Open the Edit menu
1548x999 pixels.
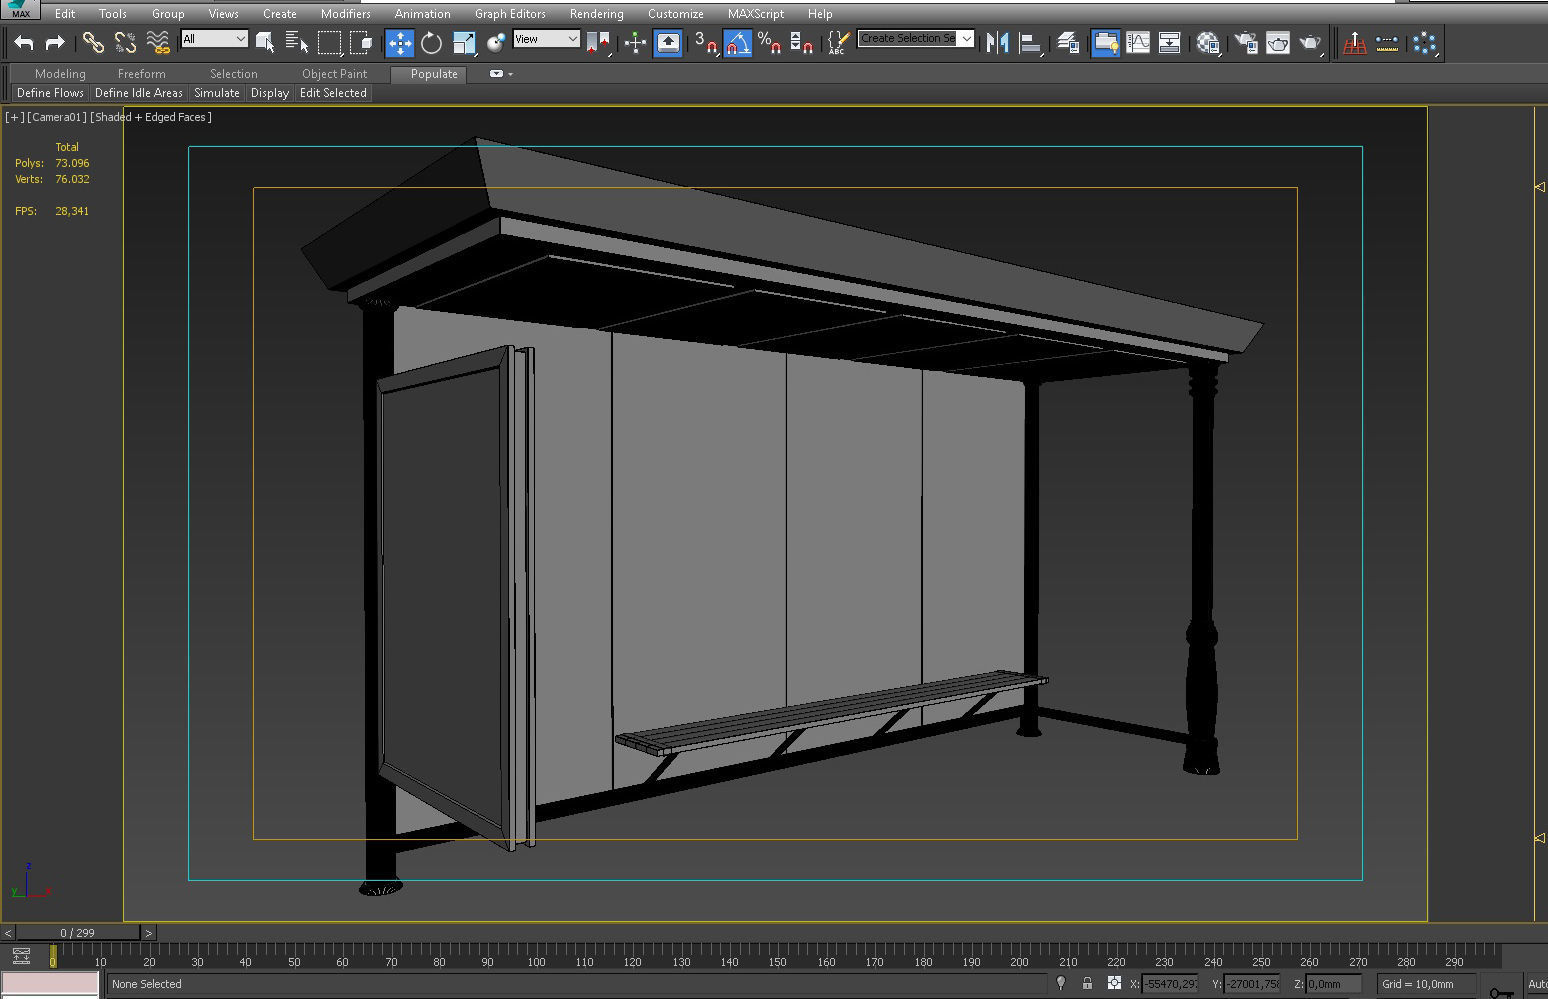[x=65, y=14]
